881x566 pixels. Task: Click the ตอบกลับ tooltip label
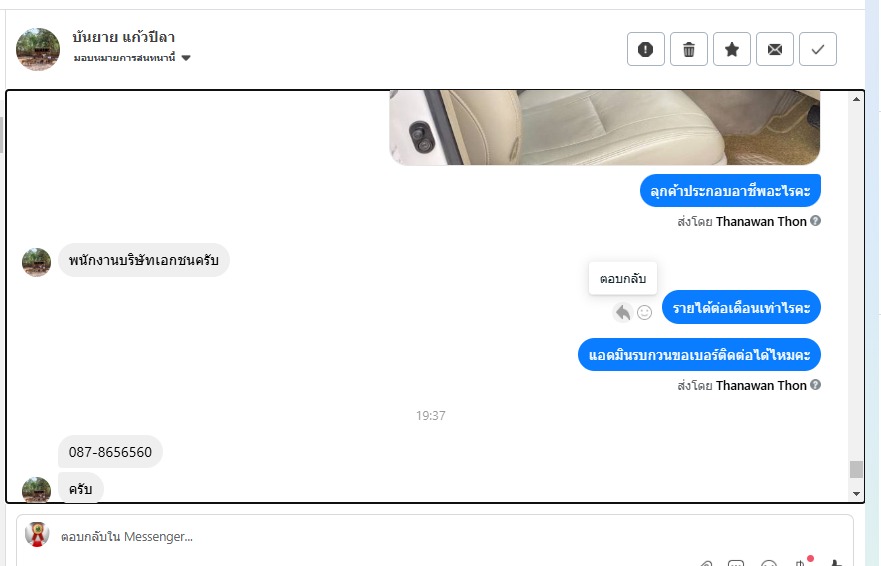pos(623,278)
